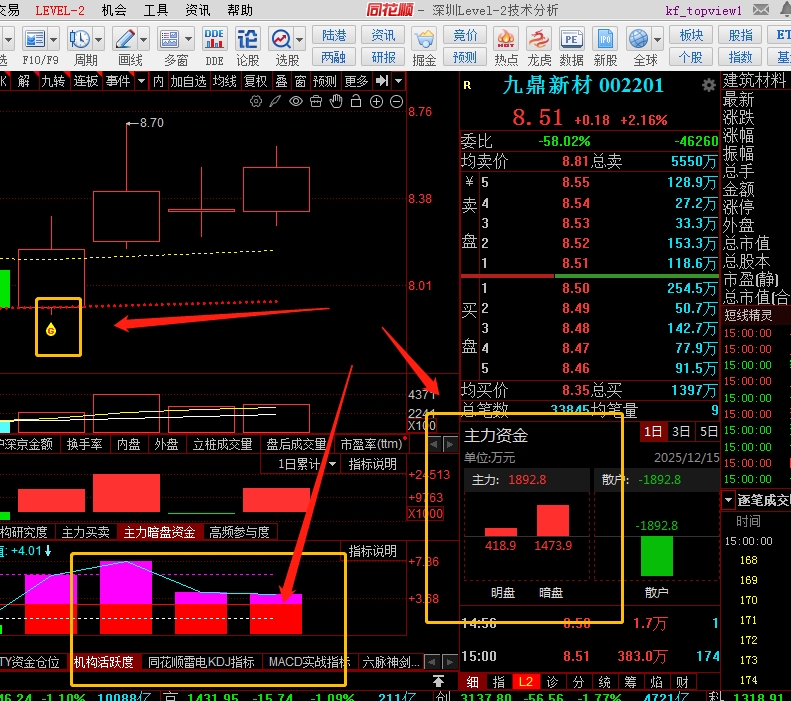
Task: Expand the 周期 dropdown arrow
Action: point(98,39)
